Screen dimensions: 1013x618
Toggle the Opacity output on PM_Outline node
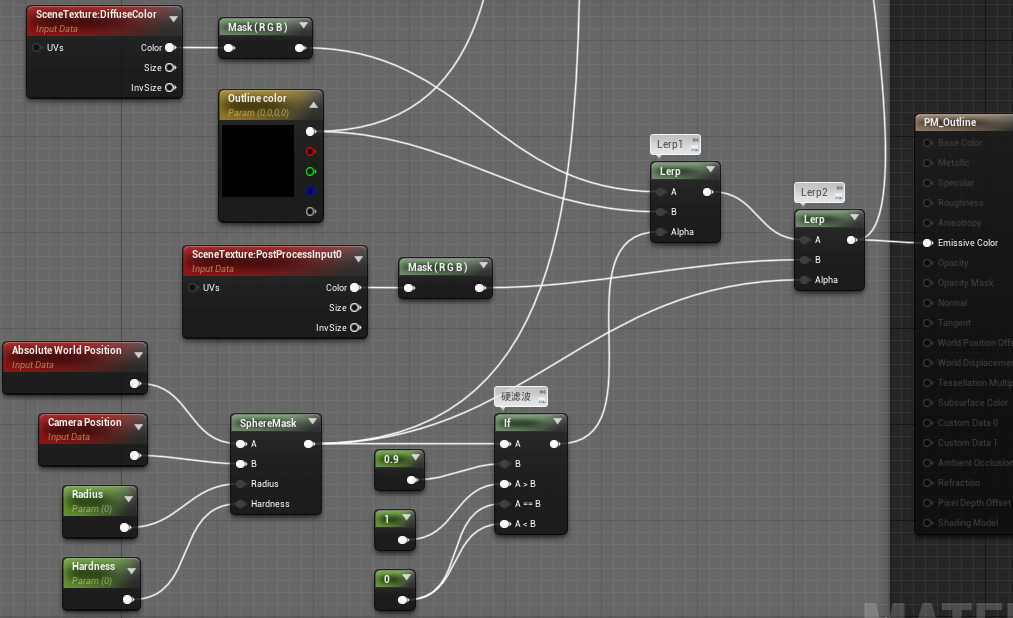click(x=925, y=262)
